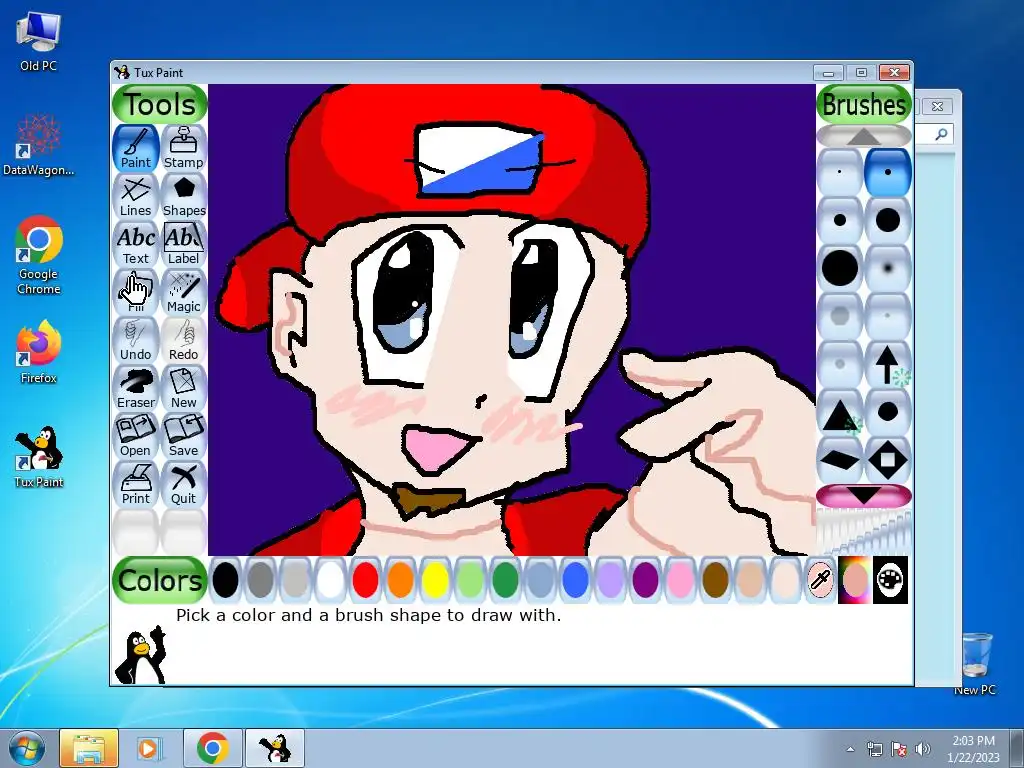This screenshot has width=1024, height=768.
Task: Click the Redo tool
Action: [184, 340]
